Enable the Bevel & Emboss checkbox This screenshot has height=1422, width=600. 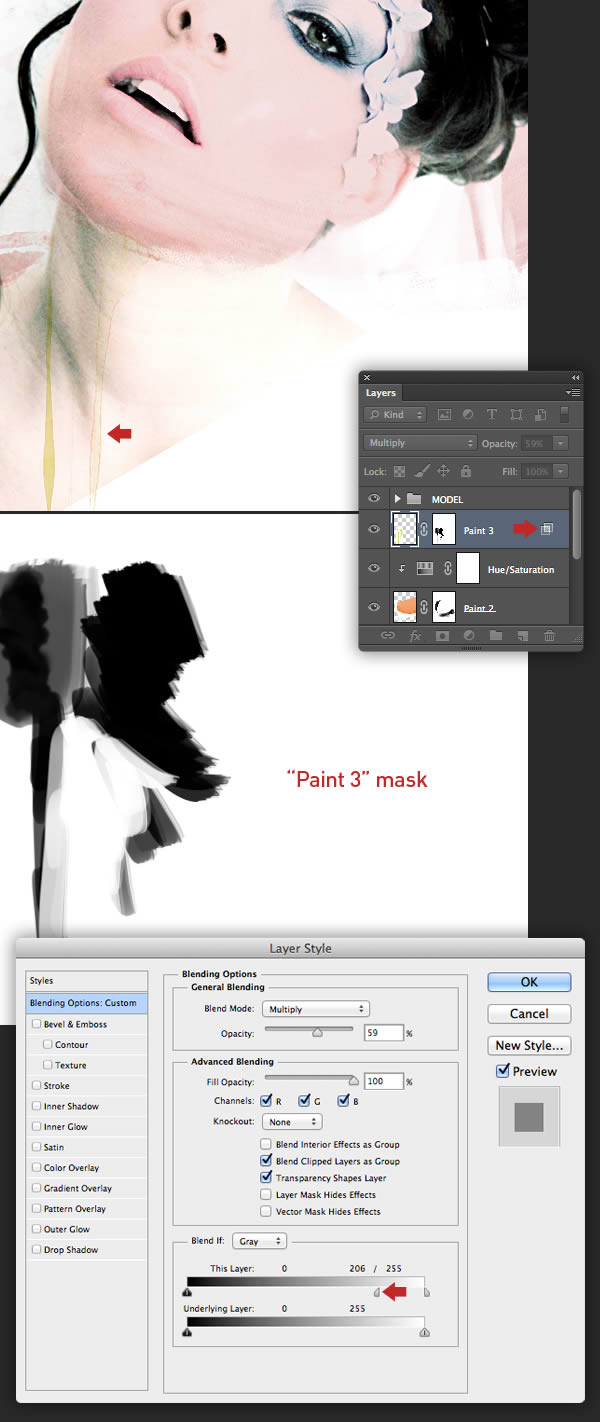pyautogui.click(x=37, y=1024)
